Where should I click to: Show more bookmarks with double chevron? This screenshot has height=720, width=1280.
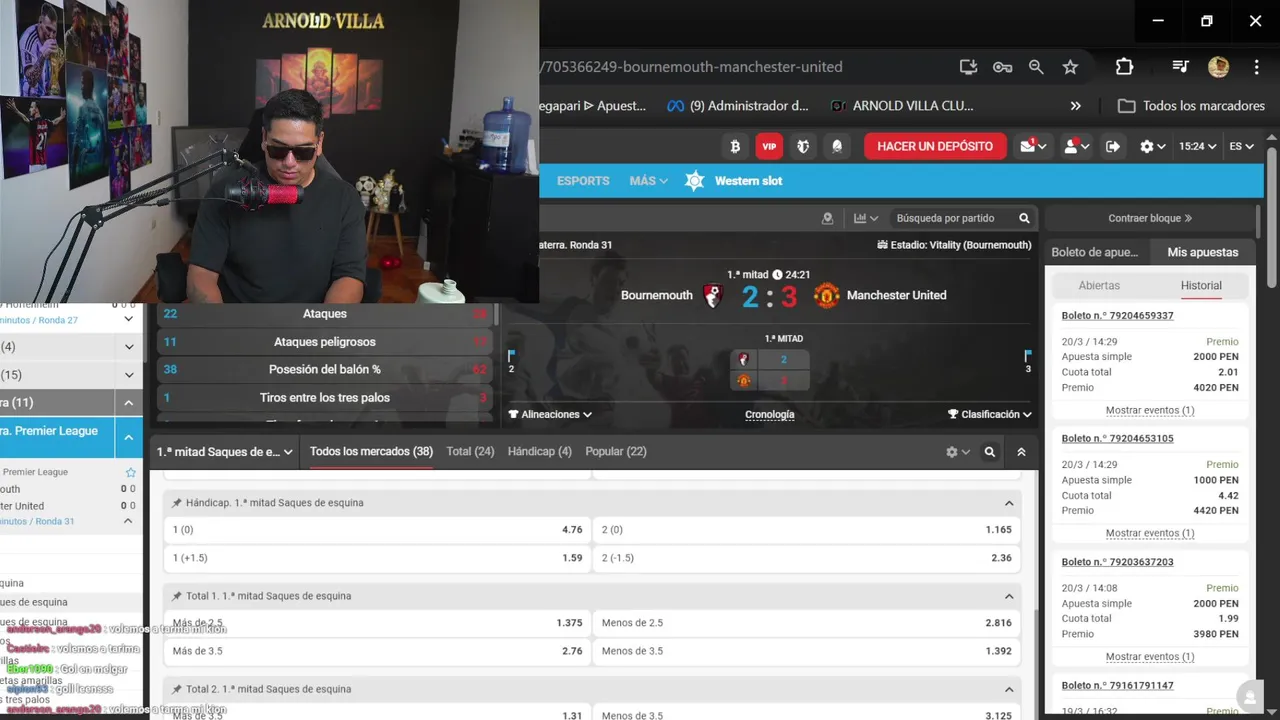coord(1075,106)
